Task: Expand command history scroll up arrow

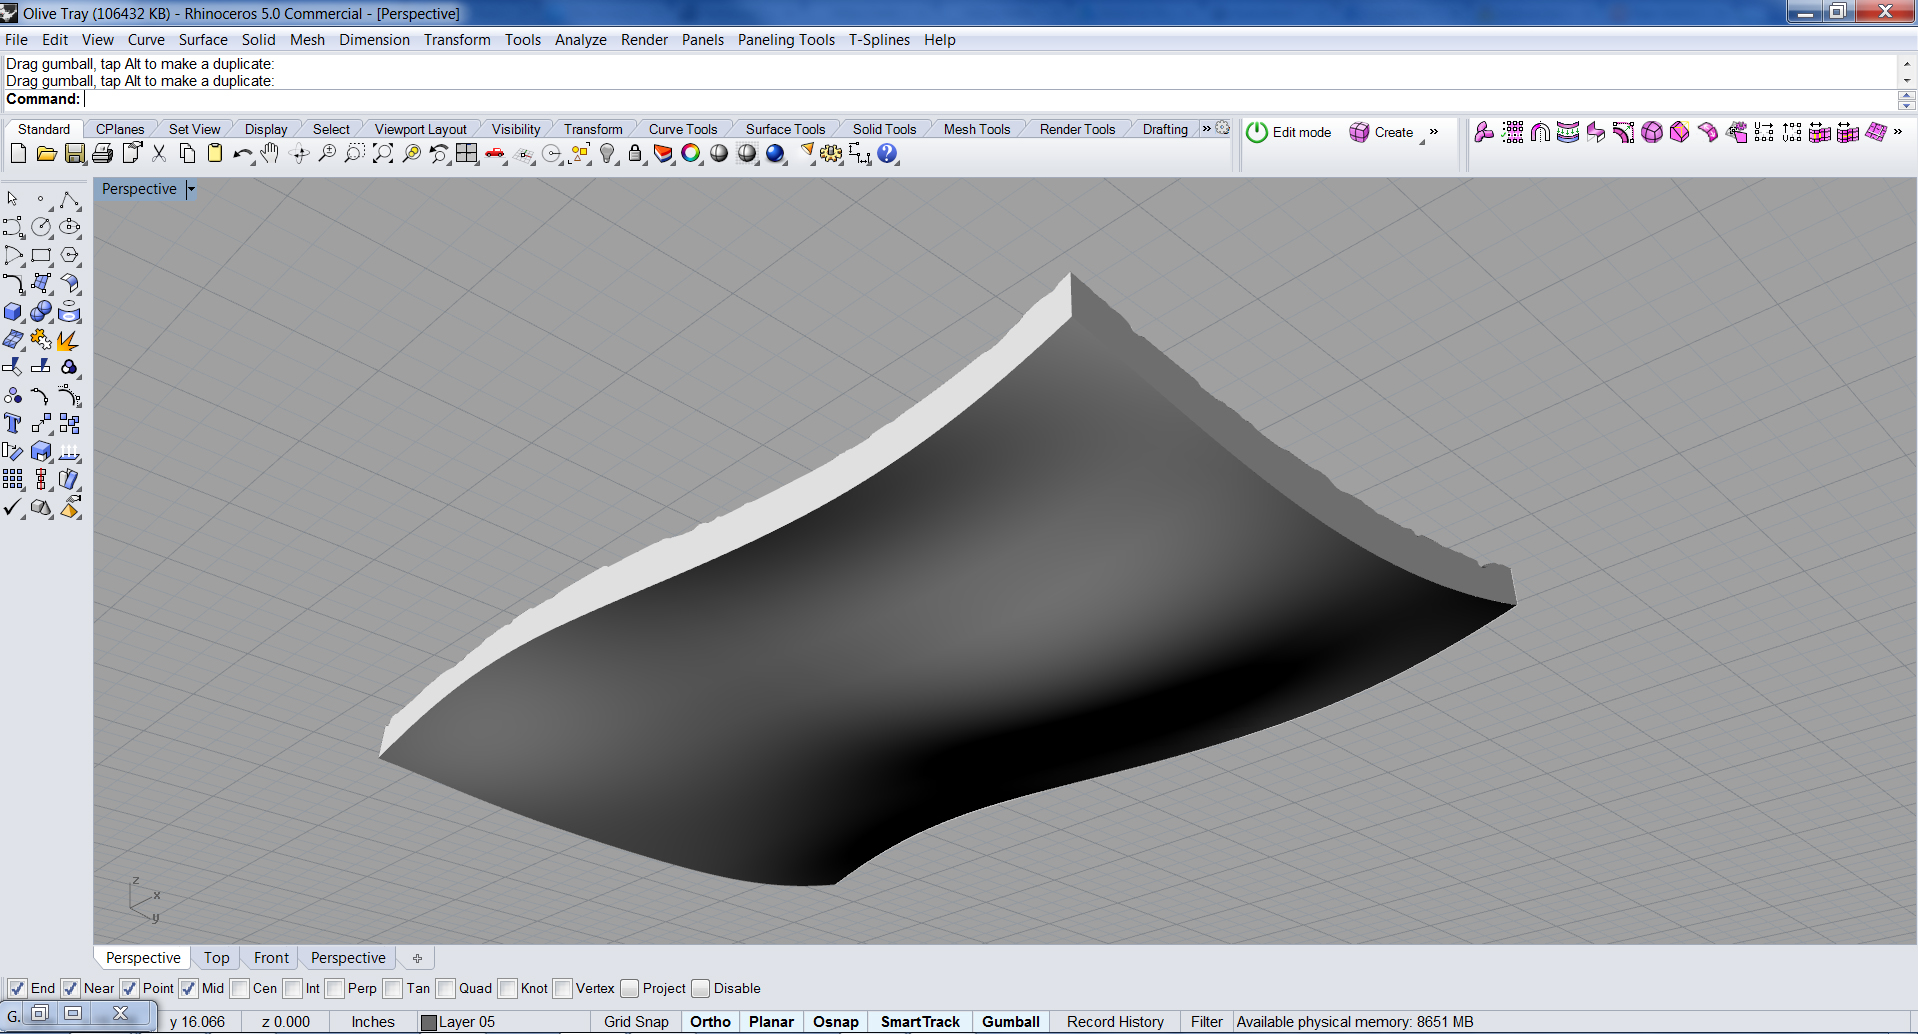Action: coord(1906,64)
